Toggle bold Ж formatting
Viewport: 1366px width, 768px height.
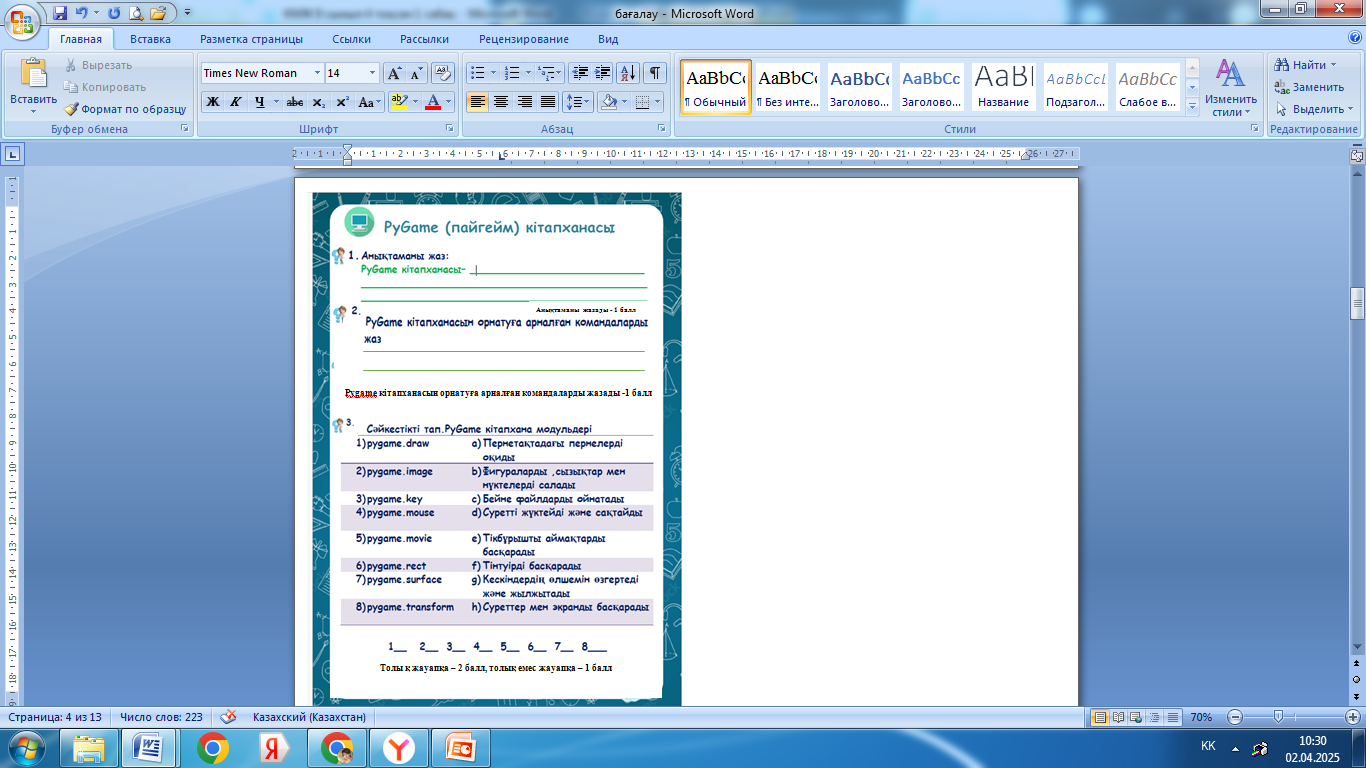click(213, 102)
